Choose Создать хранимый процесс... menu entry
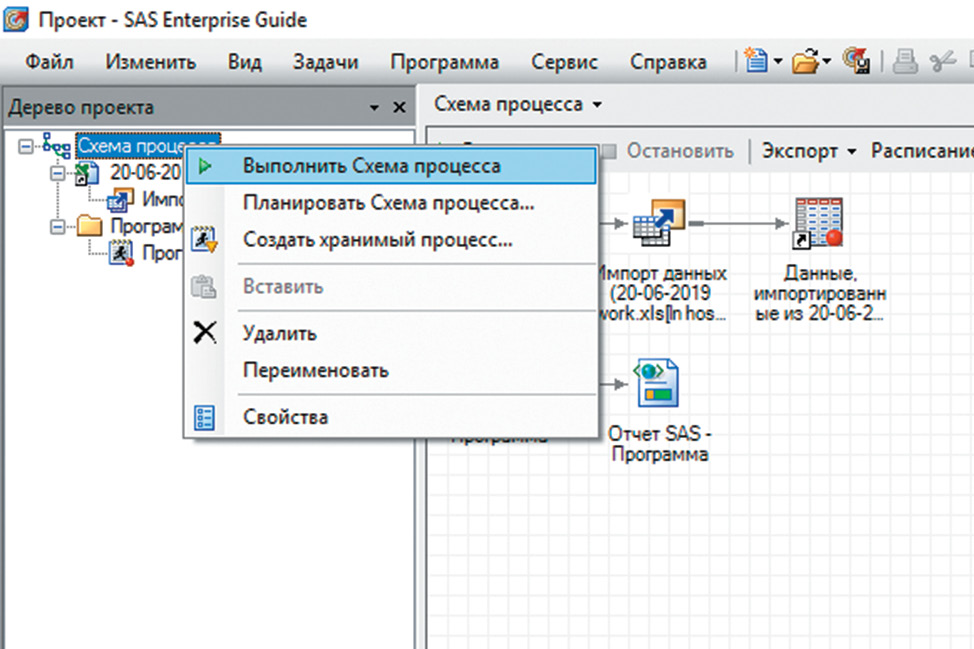Screen dimensions: 974x649 pos(391,240)
